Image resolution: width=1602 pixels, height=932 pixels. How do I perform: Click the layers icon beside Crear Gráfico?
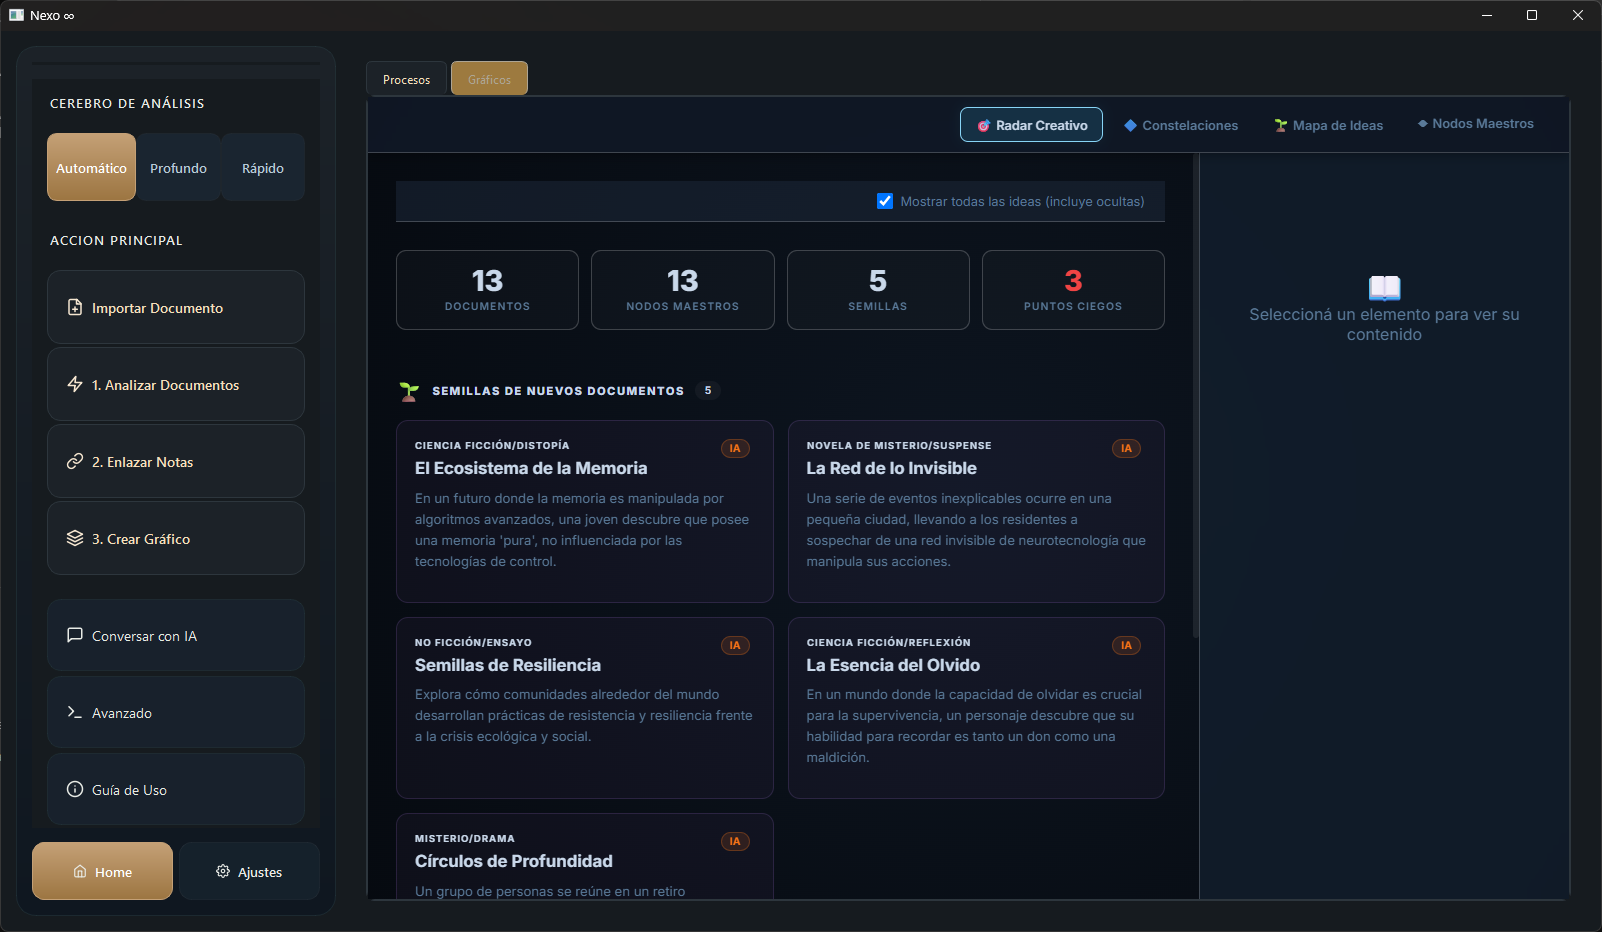point(75,538)
